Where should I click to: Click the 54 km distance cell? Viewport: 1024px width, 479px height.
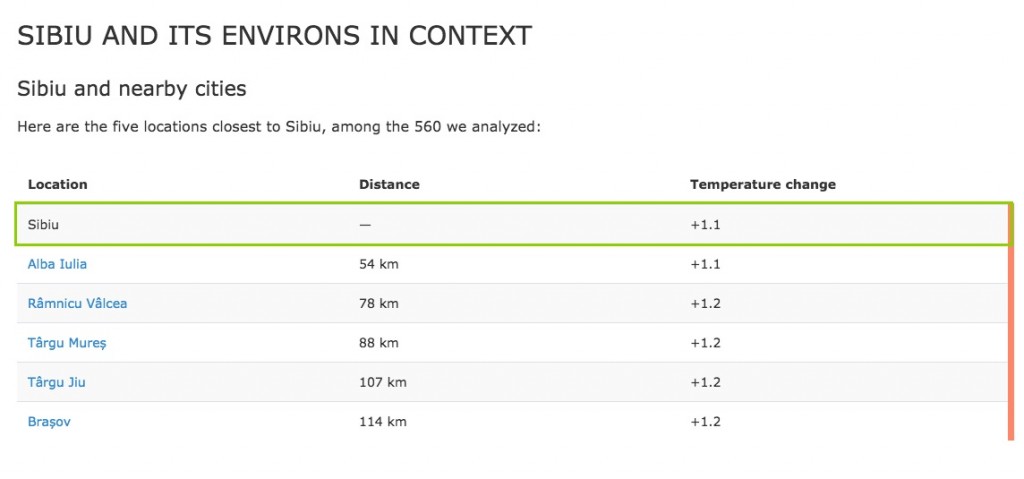[x=379, y=264]
